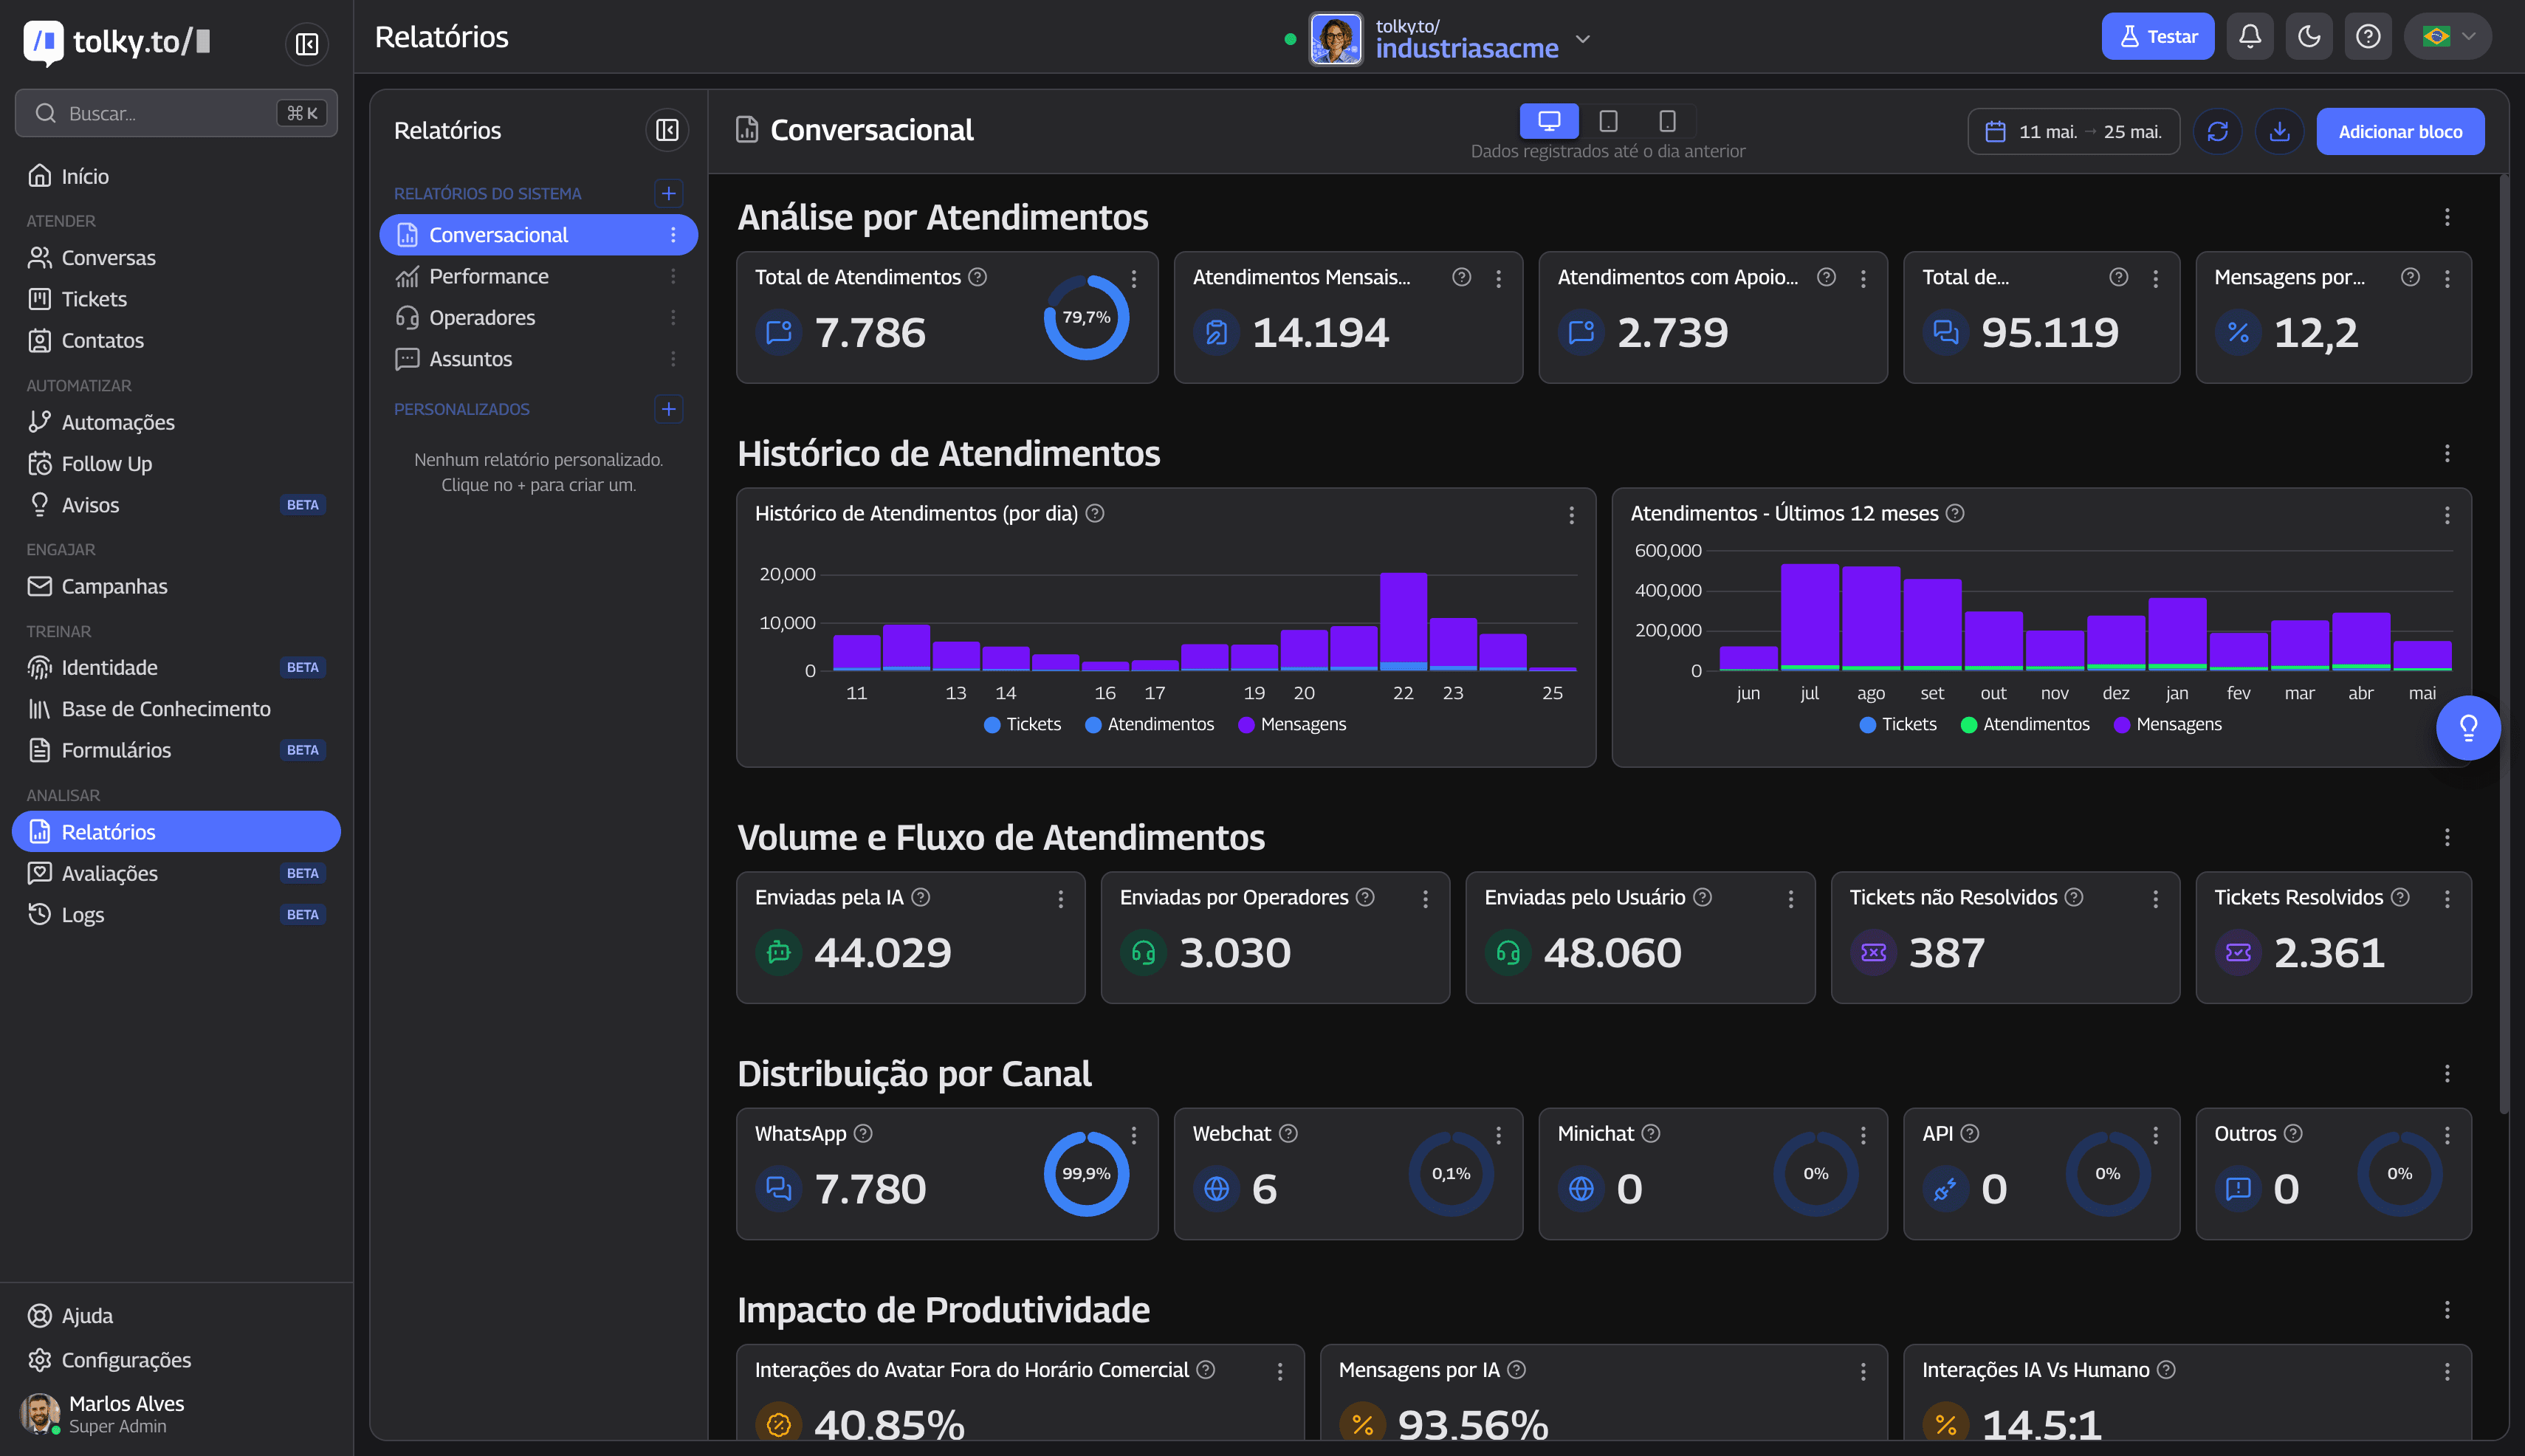Open Avaliações in sidebar

176,873
